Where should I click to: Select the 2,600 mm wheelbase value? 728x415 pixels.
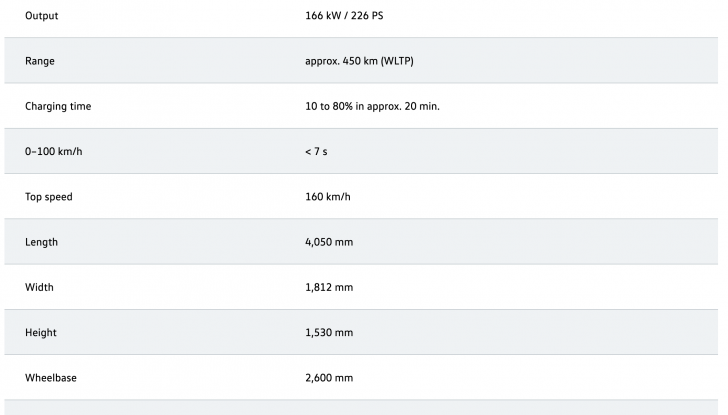point(329,378)
